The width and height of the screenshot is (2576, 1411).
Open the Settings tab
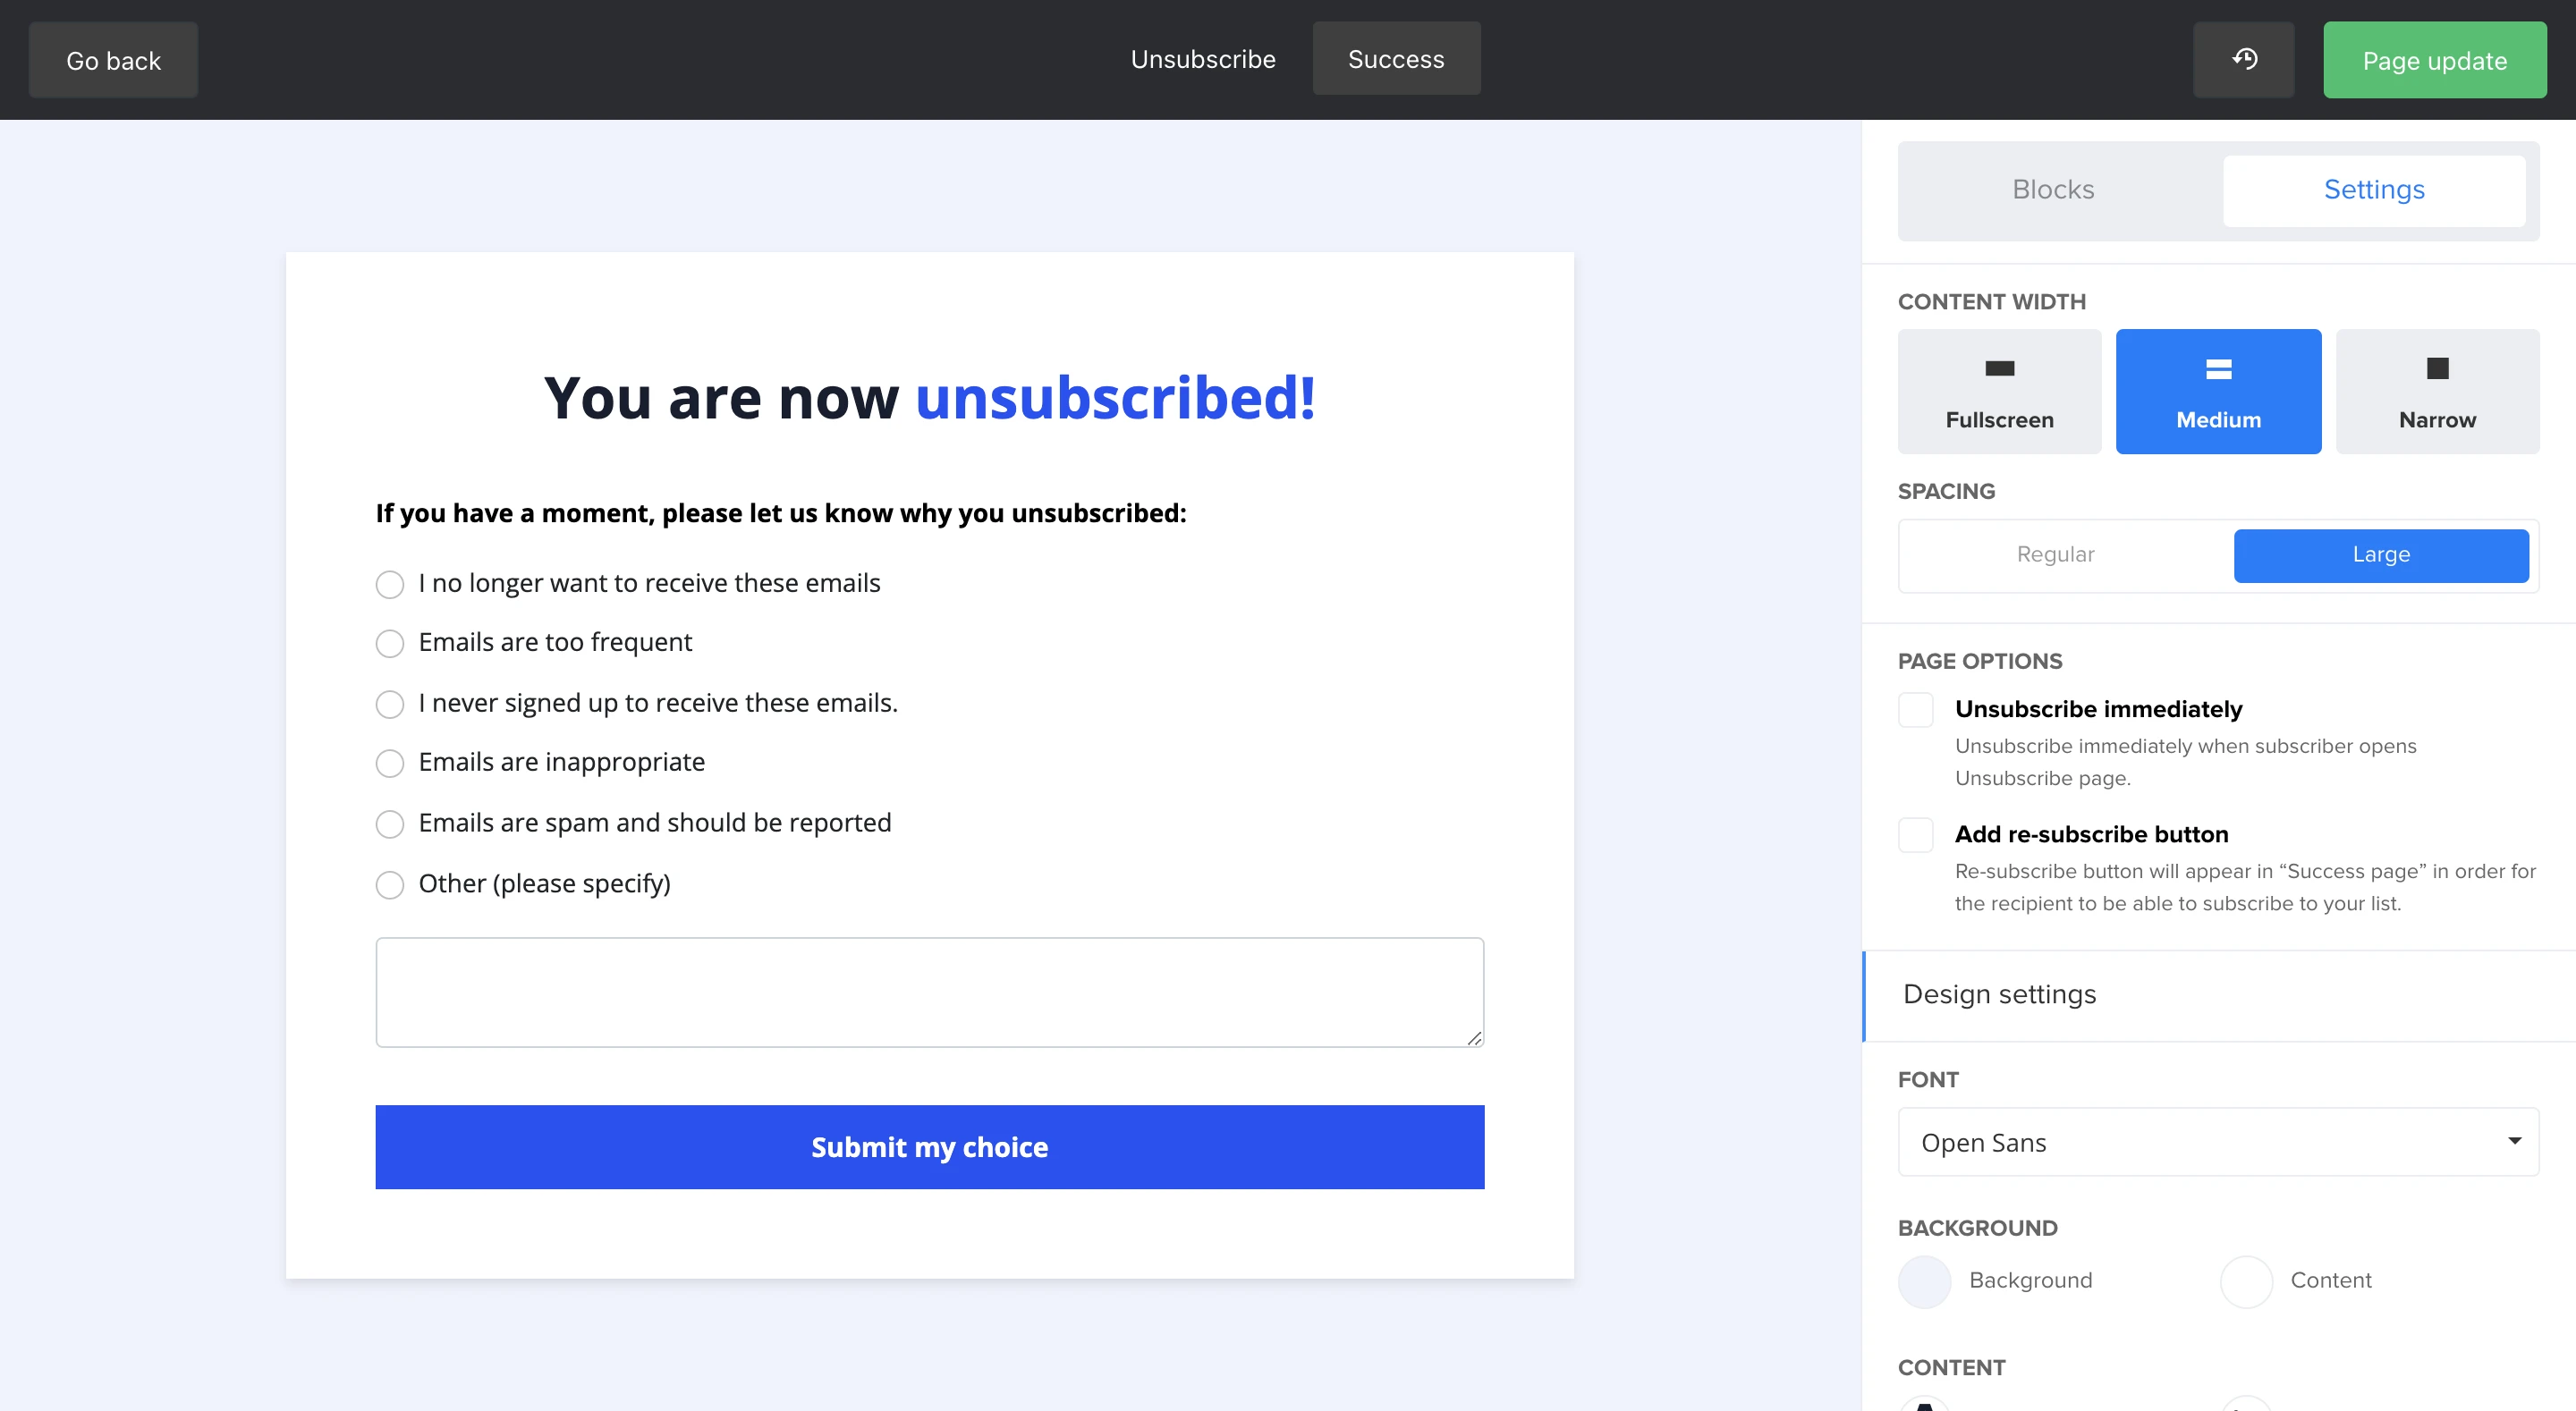(2373, 190)
